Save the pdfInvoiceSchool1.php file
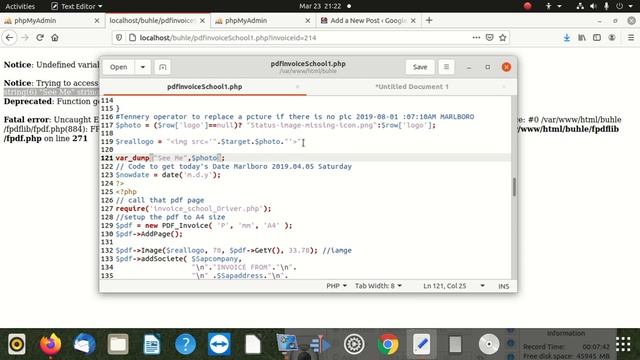Screen dimensions: 640x360 pyautogui.click(x=420, y=67)
